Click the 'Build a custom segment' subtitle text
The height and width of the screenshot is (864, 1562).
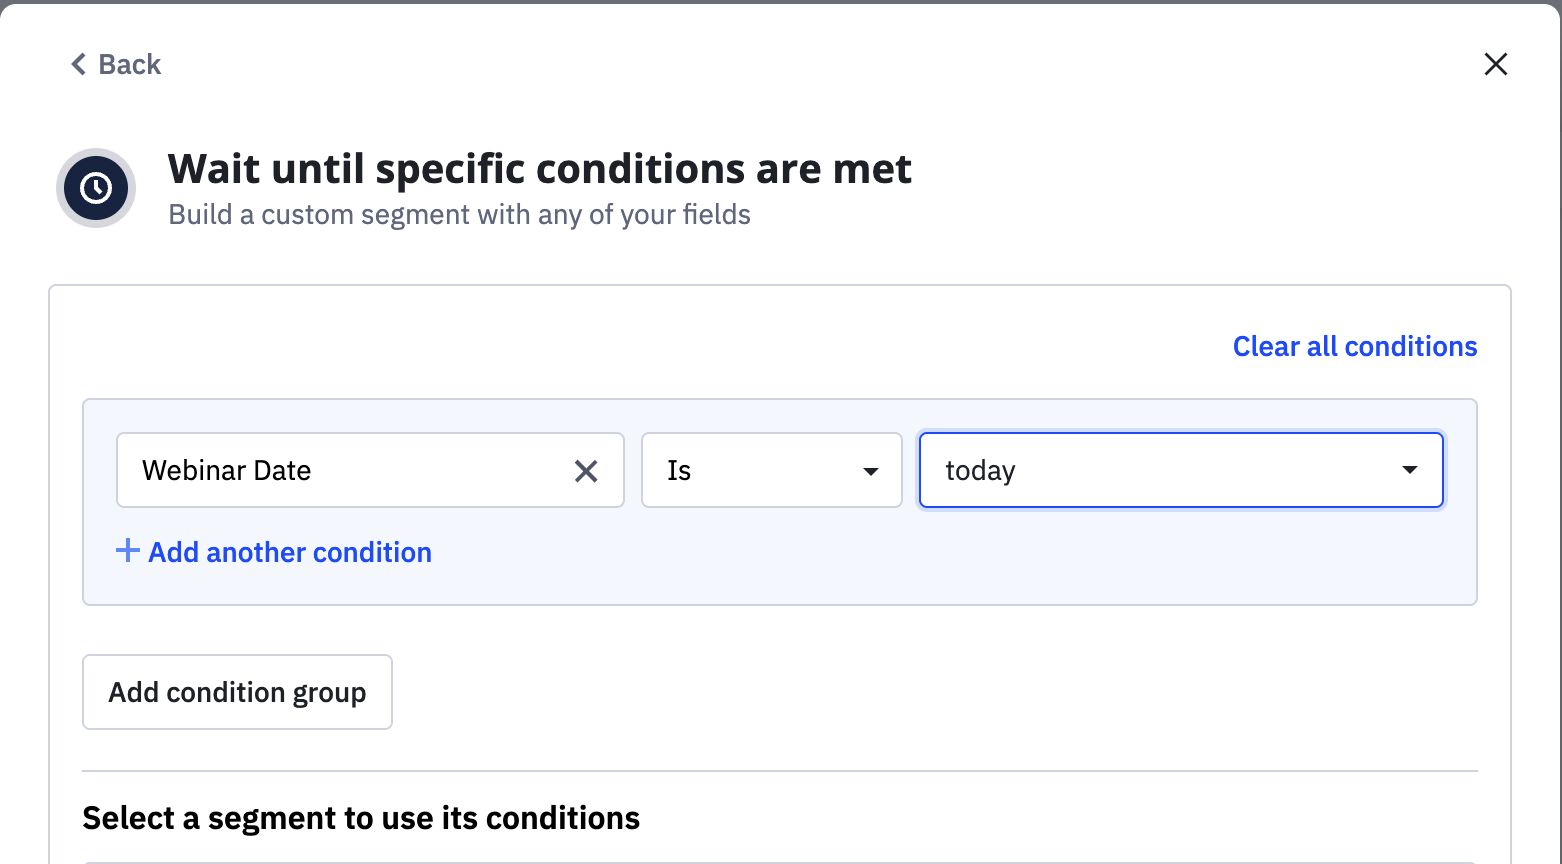pyautogui.click(x=459, y=215)
